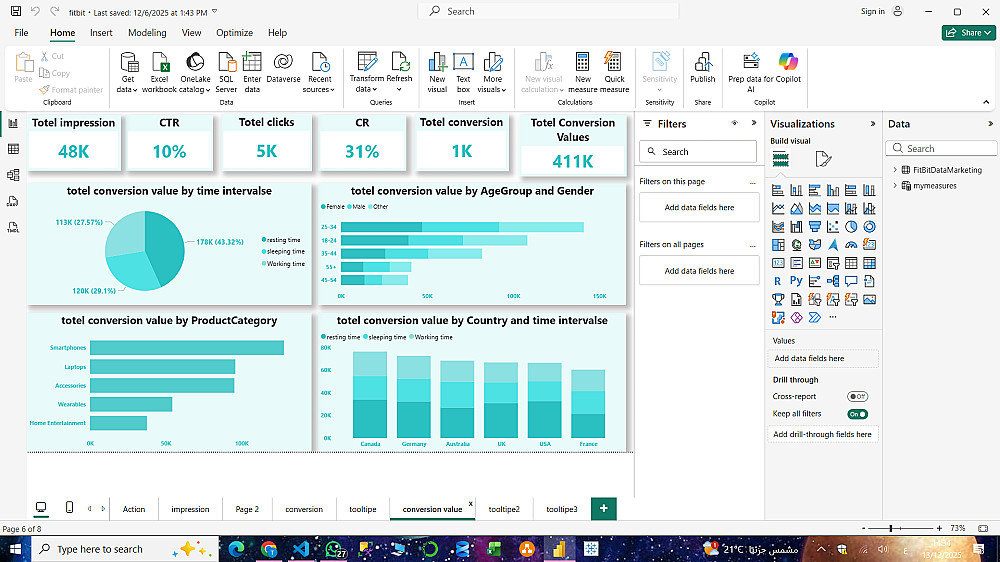The height and width of the screenshot is (562, 1000).
Task: Switch to Table view in left sidebar
Action: [x=13, y=149]
